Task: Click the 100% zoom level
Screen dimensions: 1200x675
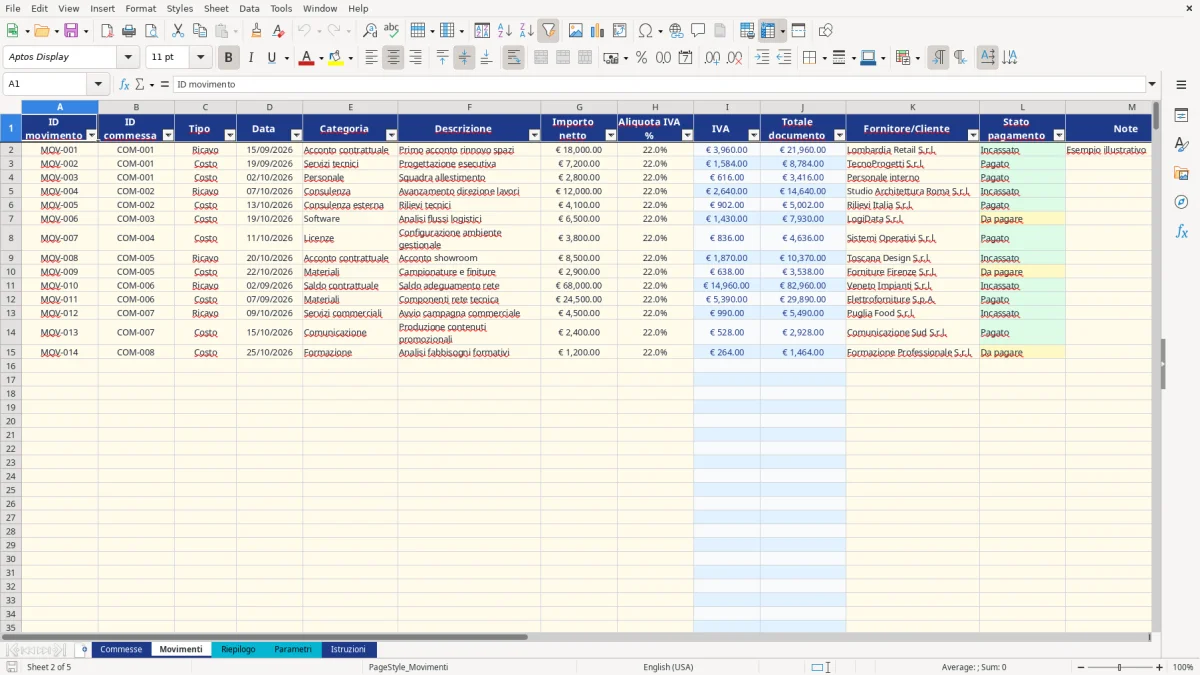Action: [x=1182, y=667]
